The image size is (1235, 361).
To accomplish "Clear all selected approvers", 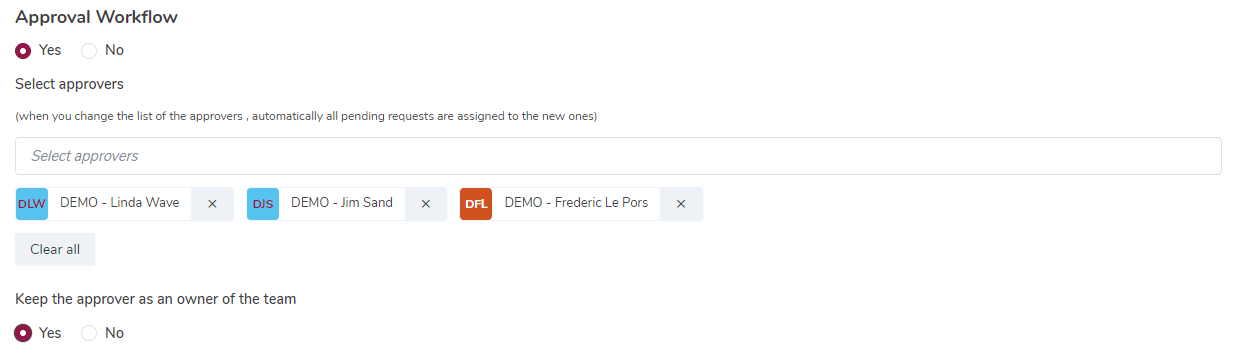I will 55,250.
